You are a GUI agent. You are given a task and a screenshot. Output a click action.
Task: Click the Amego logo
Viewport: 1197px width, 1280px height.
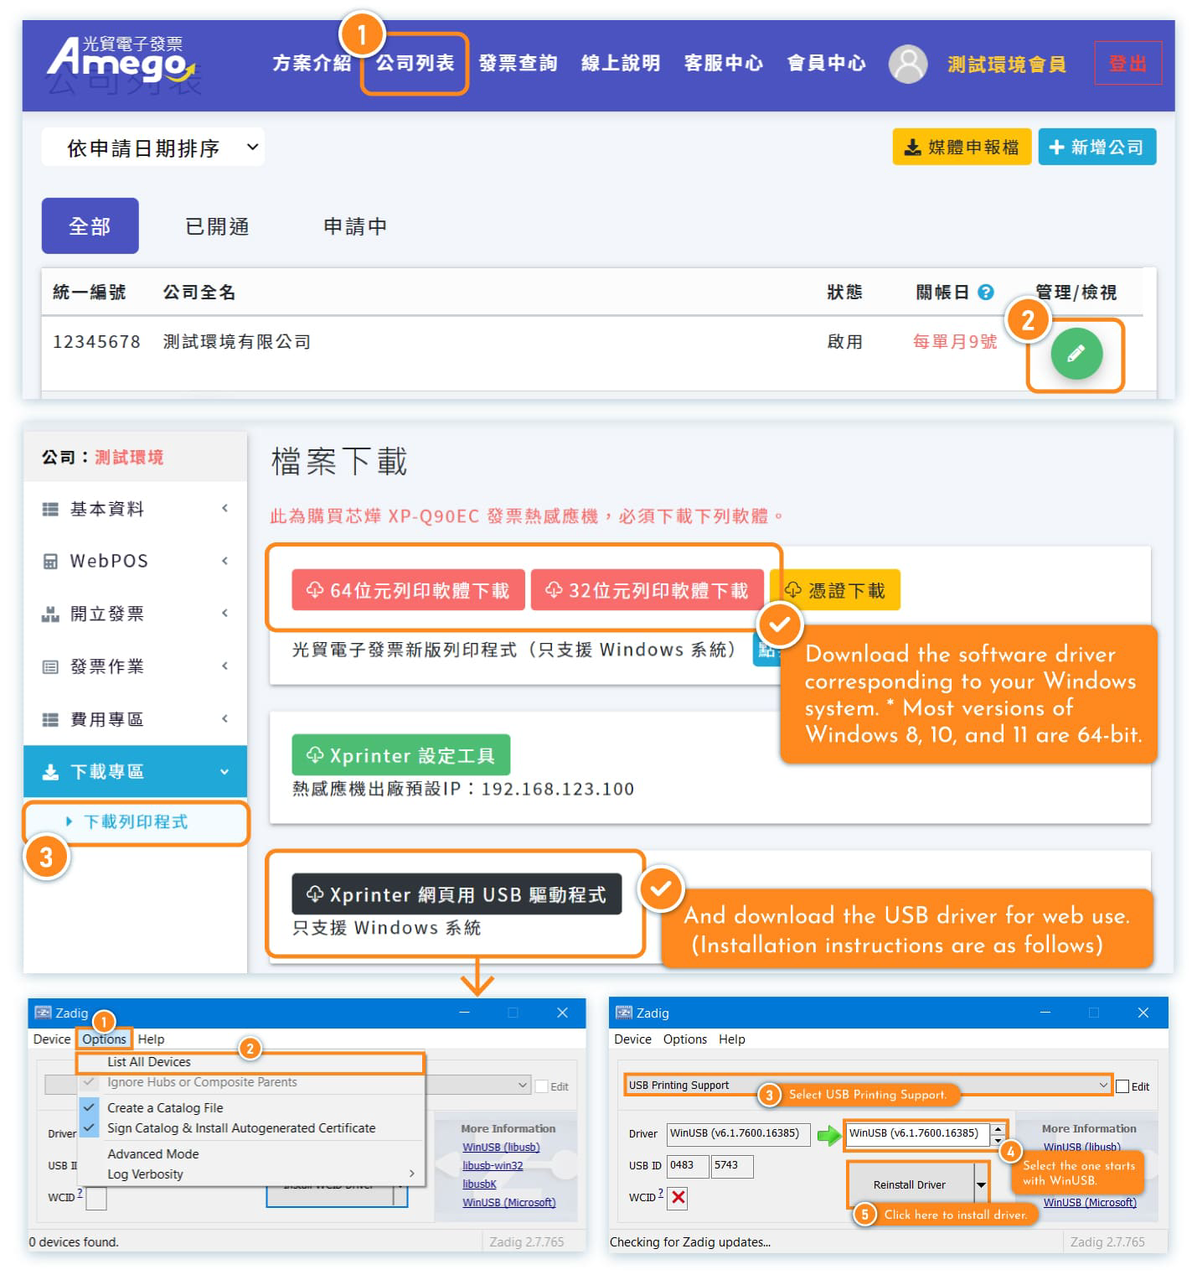(120, 61)
